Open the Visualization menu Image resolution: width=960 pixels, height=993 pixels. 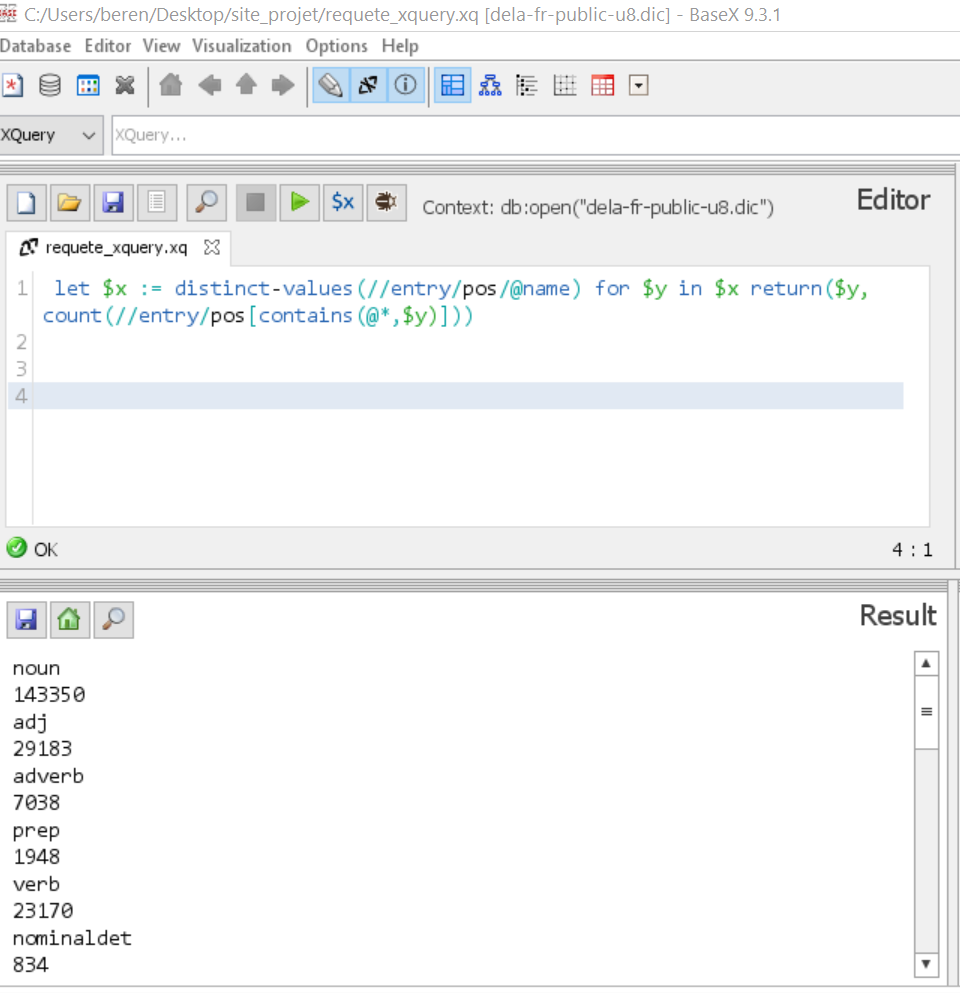coord(242,46)
